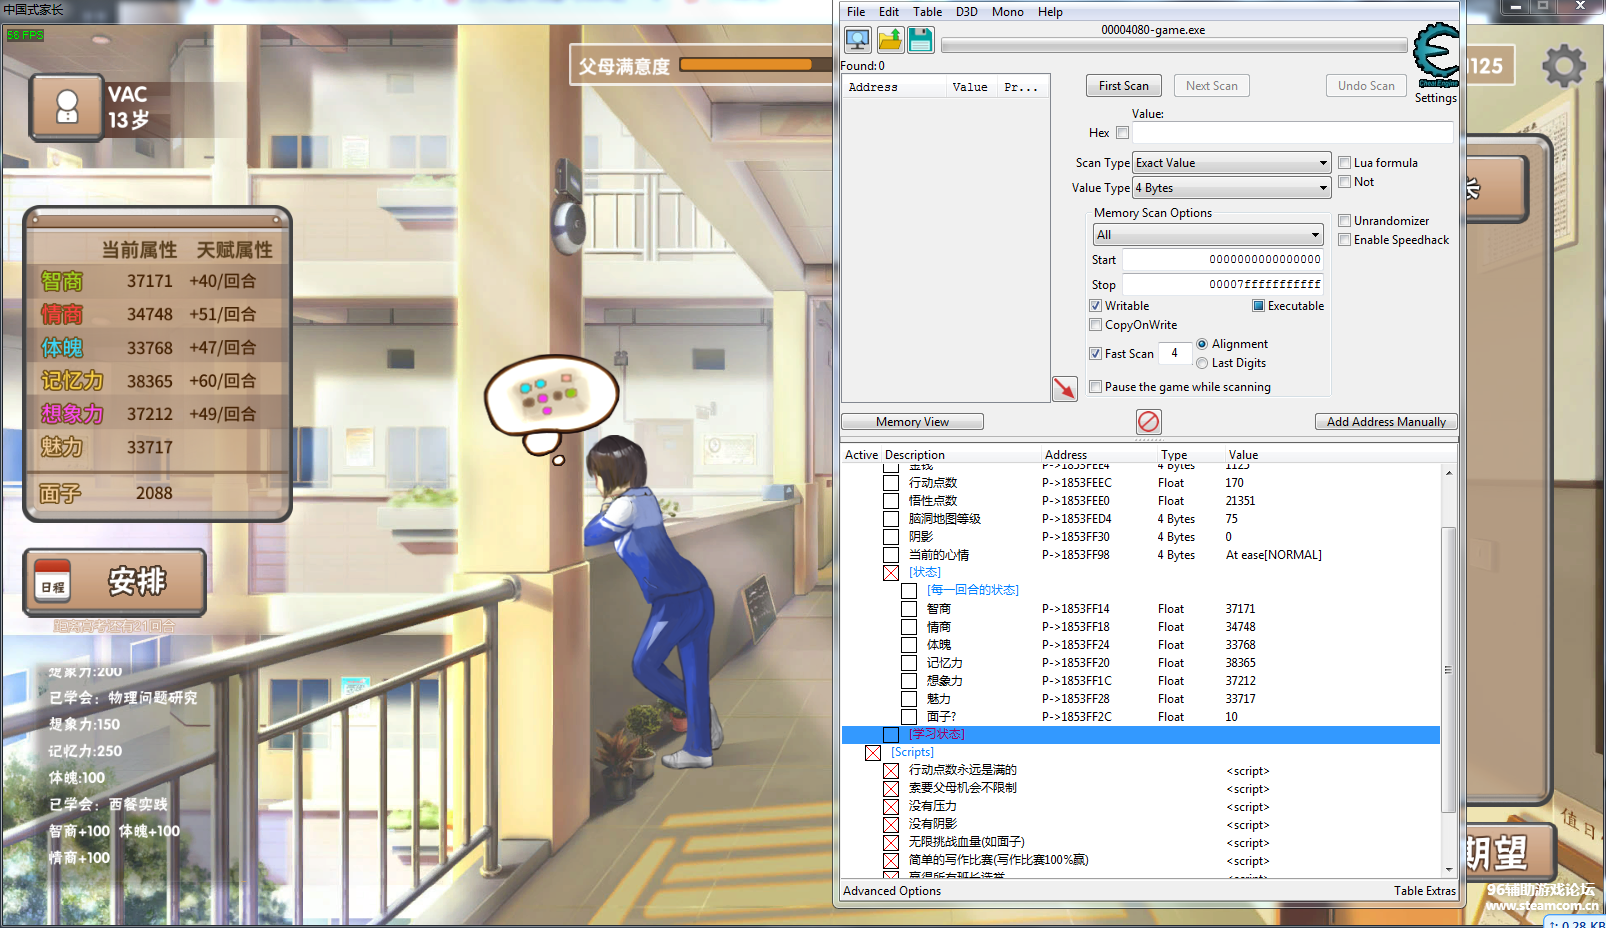Screen dimensions: 1606x928
Task: Expand the memory region All dropdown
Action: pyautogui.click(x=1208, y=235)
